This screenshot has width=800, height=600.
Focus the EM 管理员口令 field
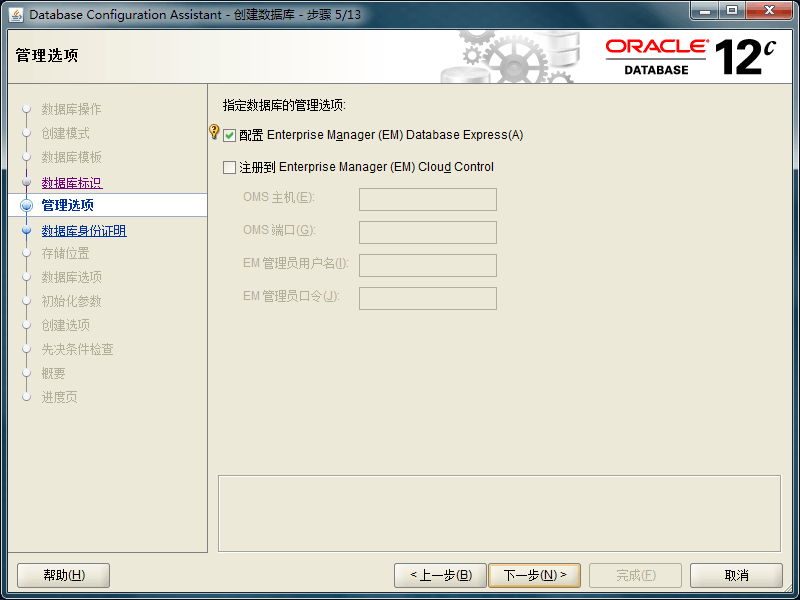tap(427, 299)
